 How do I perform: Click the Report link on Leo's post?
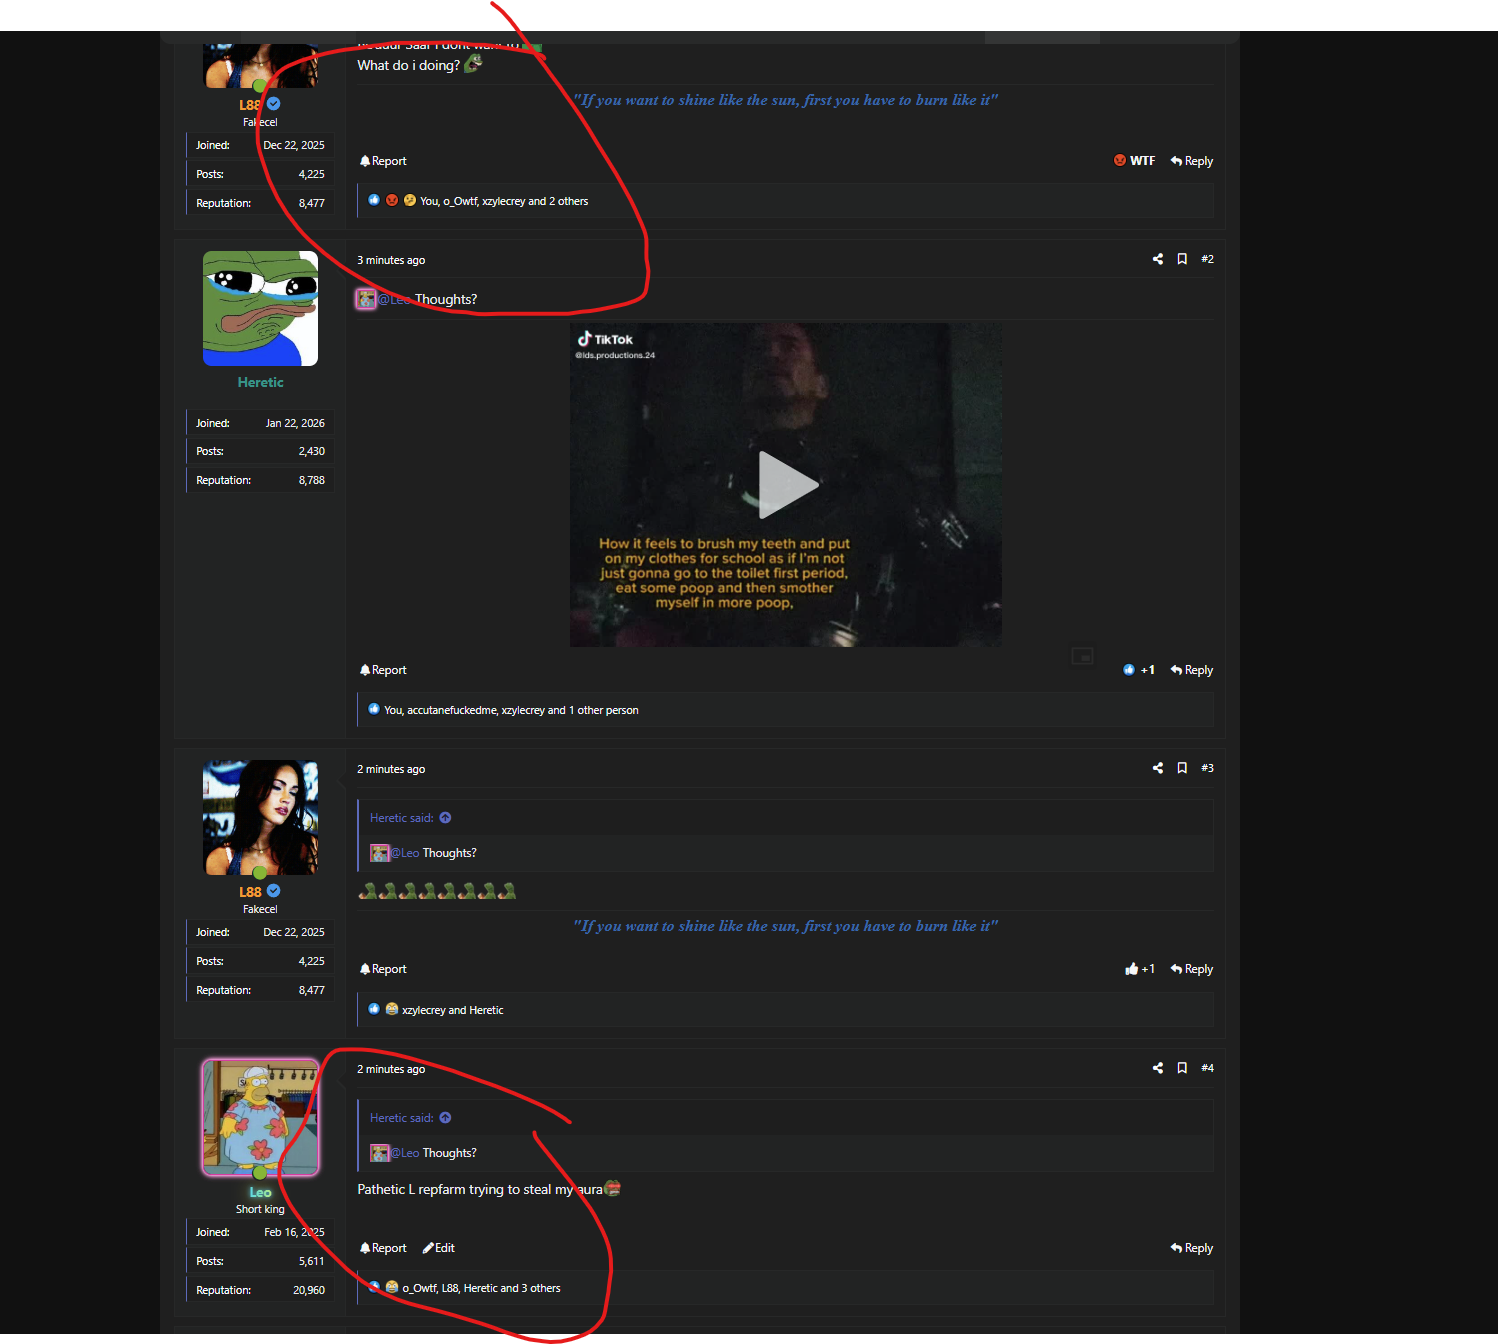point(382,1247)
